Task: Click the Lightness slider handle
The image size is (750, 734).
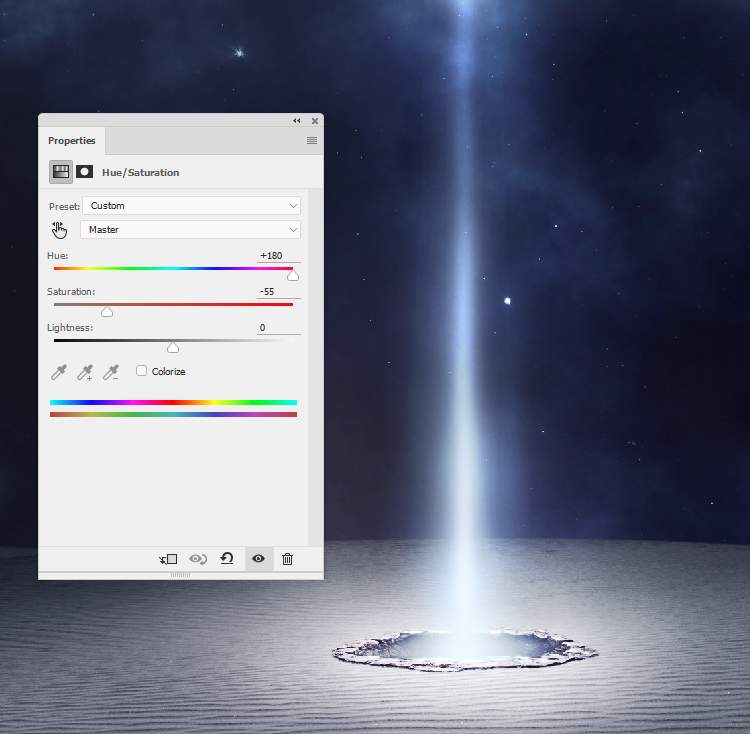Action: pos(173,348)
